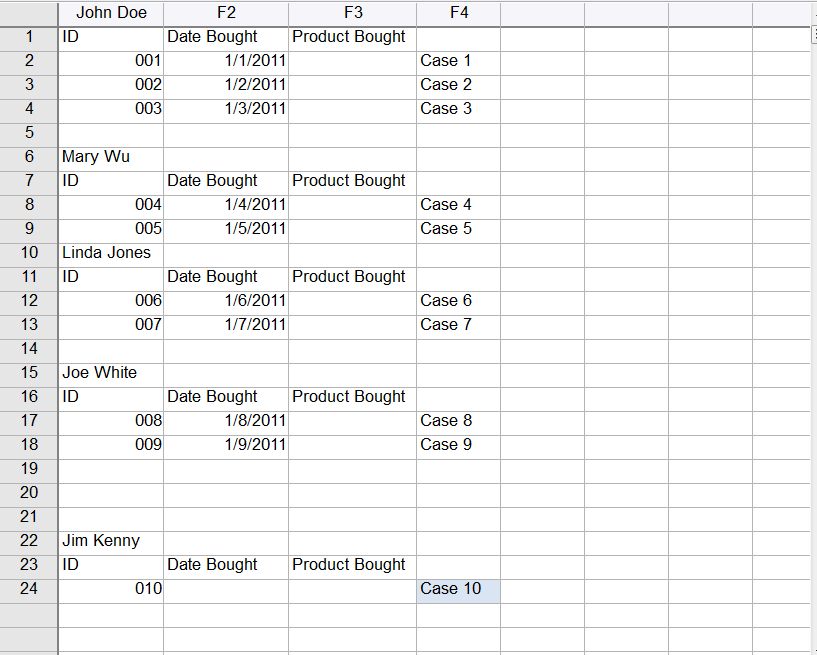Click the empty row 14 header
817x655 pixels.
pyautogui.click(x=29, y=349)
